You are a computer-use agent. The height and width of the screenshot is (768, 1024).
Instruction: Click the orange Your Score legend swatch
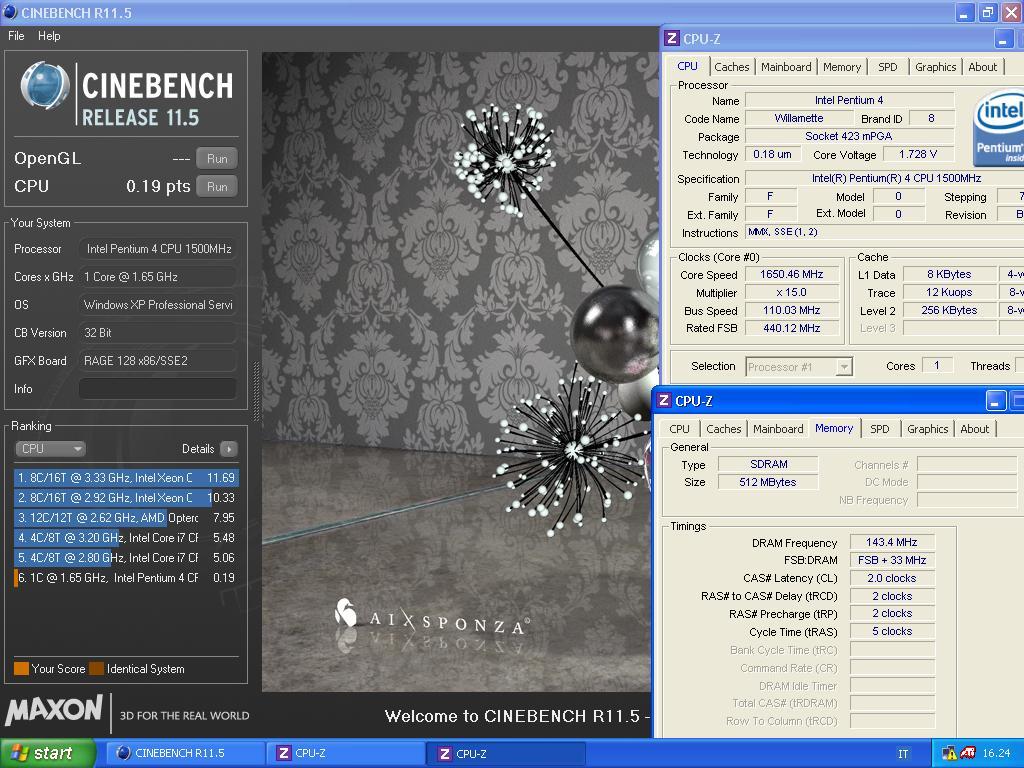[x=21, y=669]
